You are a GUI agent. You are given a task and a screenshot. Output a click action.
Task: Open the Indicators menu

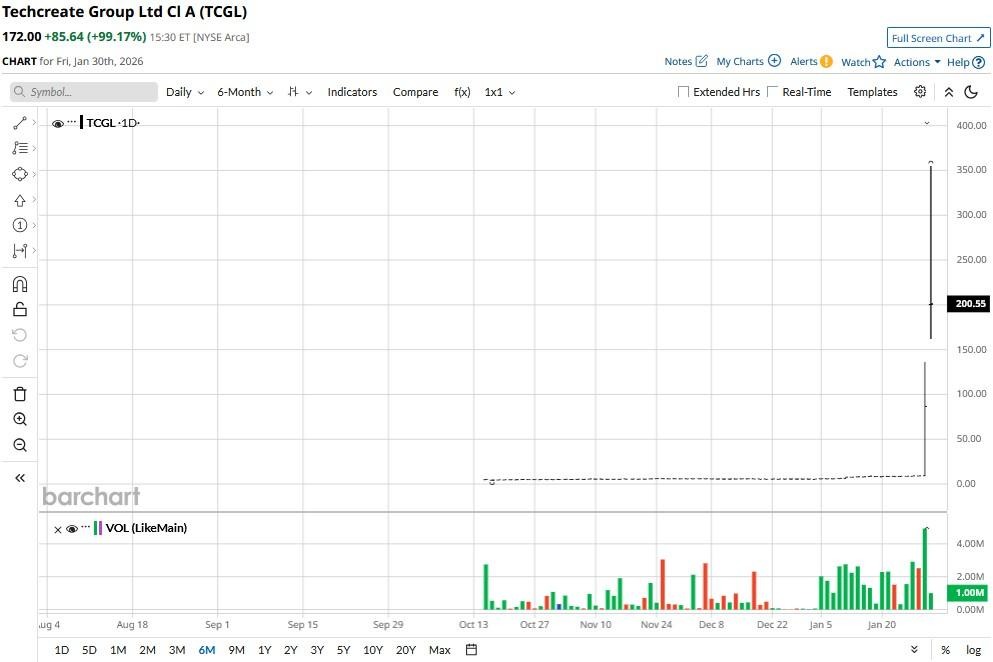352,92
